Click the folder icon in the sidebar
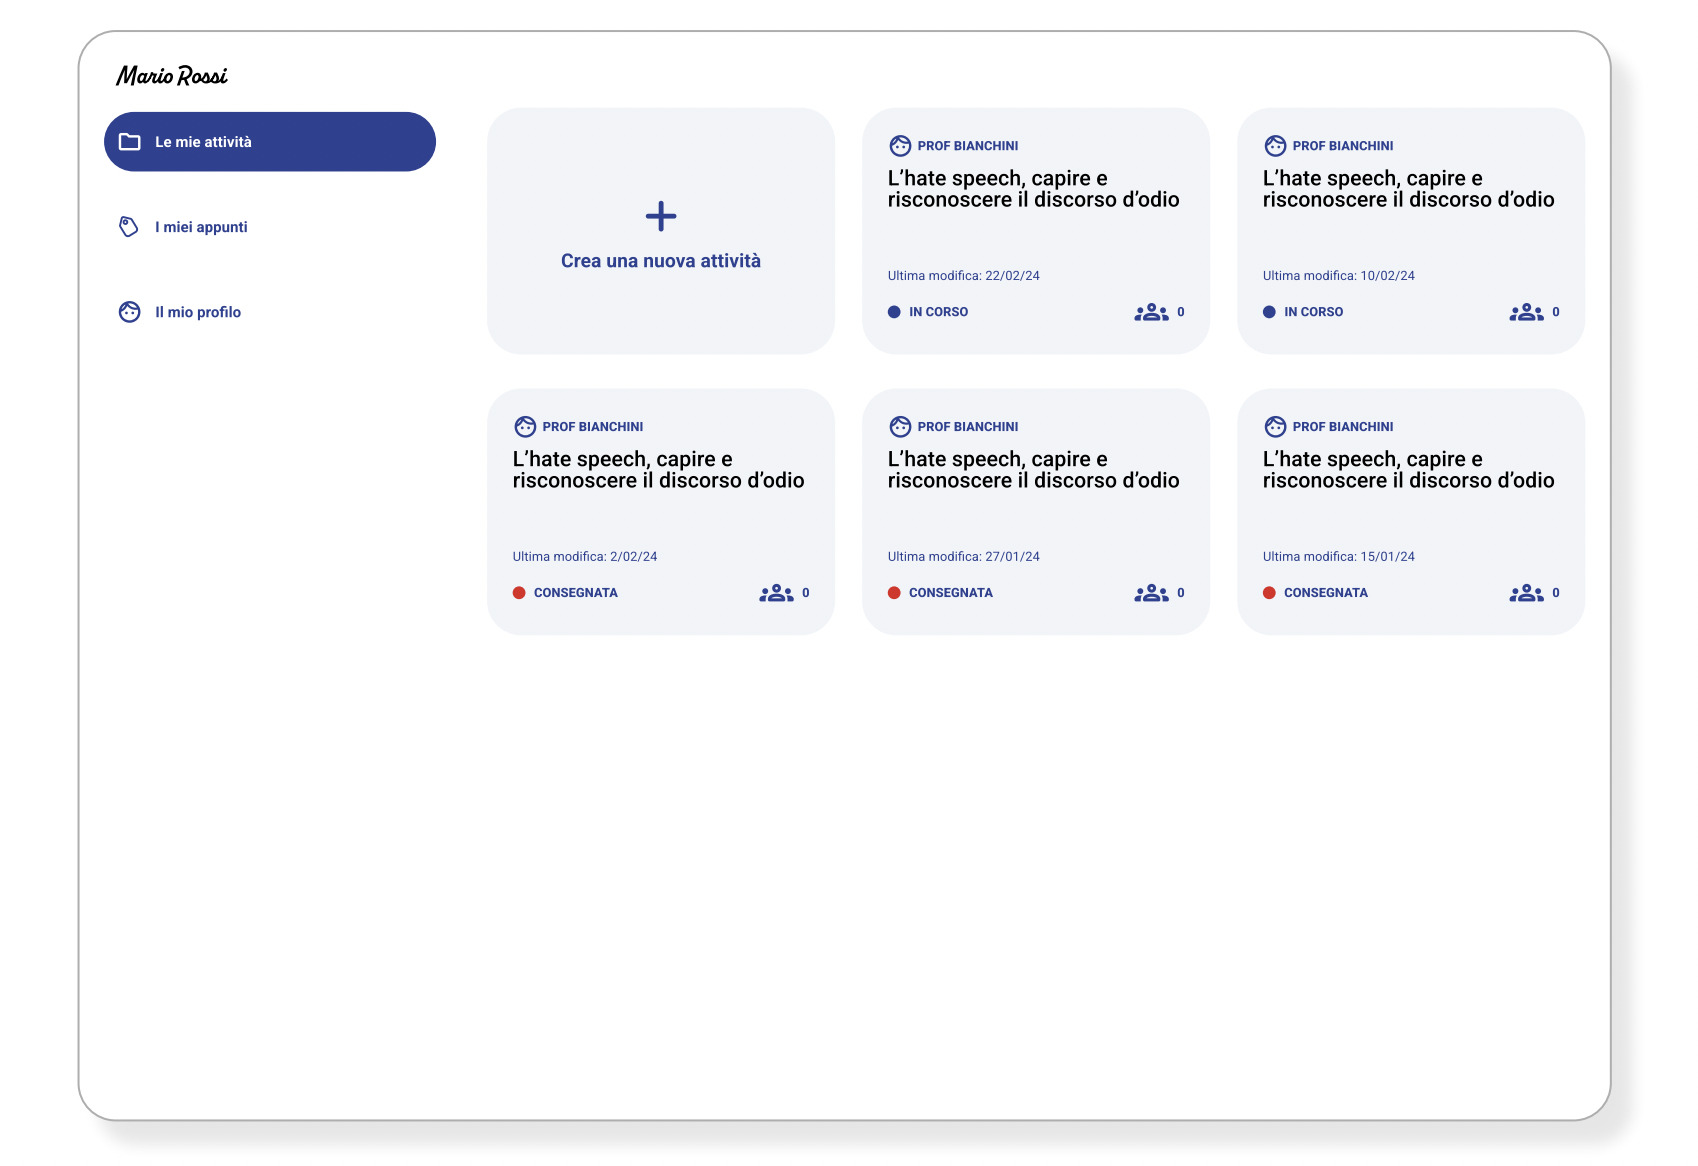Image resolution: width=1698 pixels, height=1166 pixels. coord(130,142)
